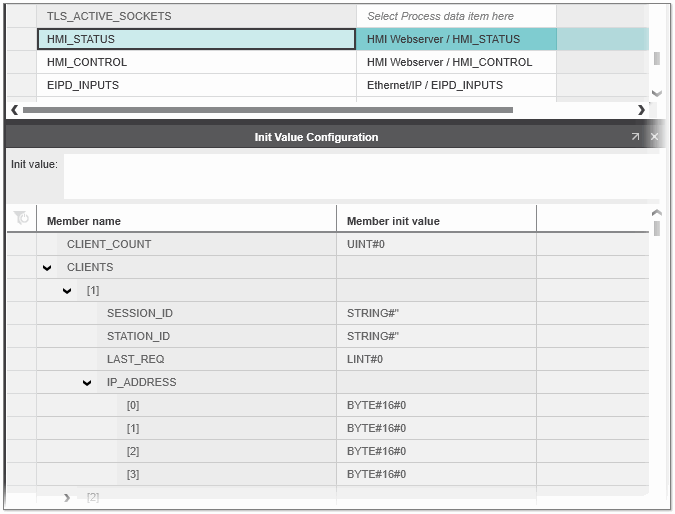The height and width of the screenshot is (514, 675).
Task: Click the Member init value column header
Action: click(436, 221)
